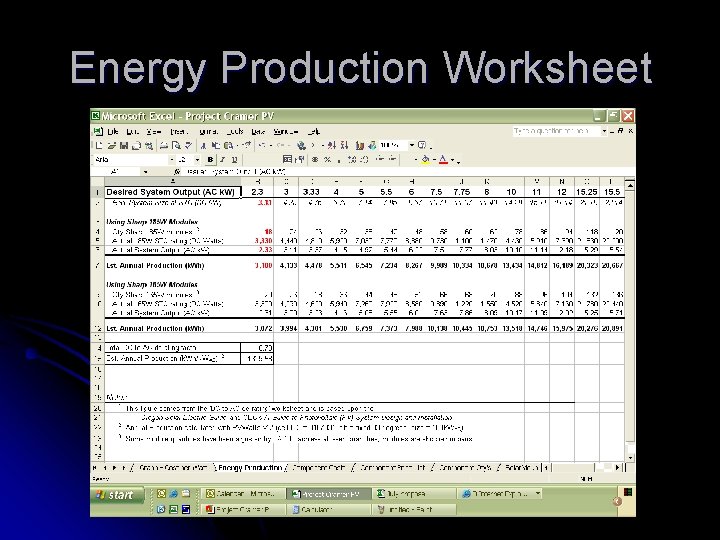Sort ascending with the A-Z icon
Image resolution: width=720 pixels, height=540 pixels.
pyautogui.click(x=332, y=146)
